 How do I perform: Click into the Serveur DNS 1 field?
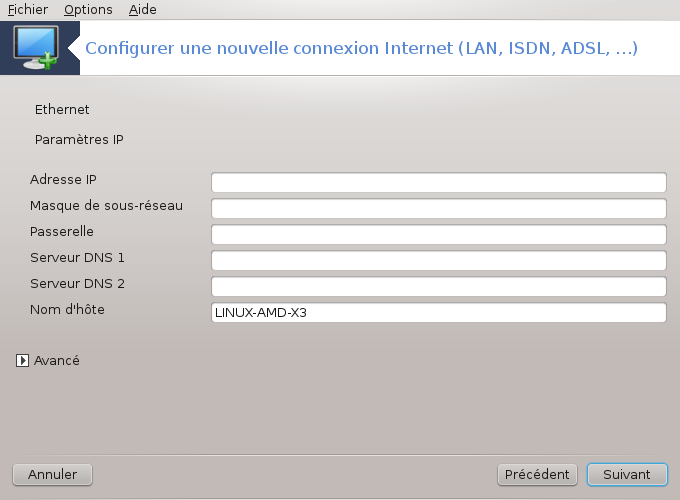coord(438,260)
